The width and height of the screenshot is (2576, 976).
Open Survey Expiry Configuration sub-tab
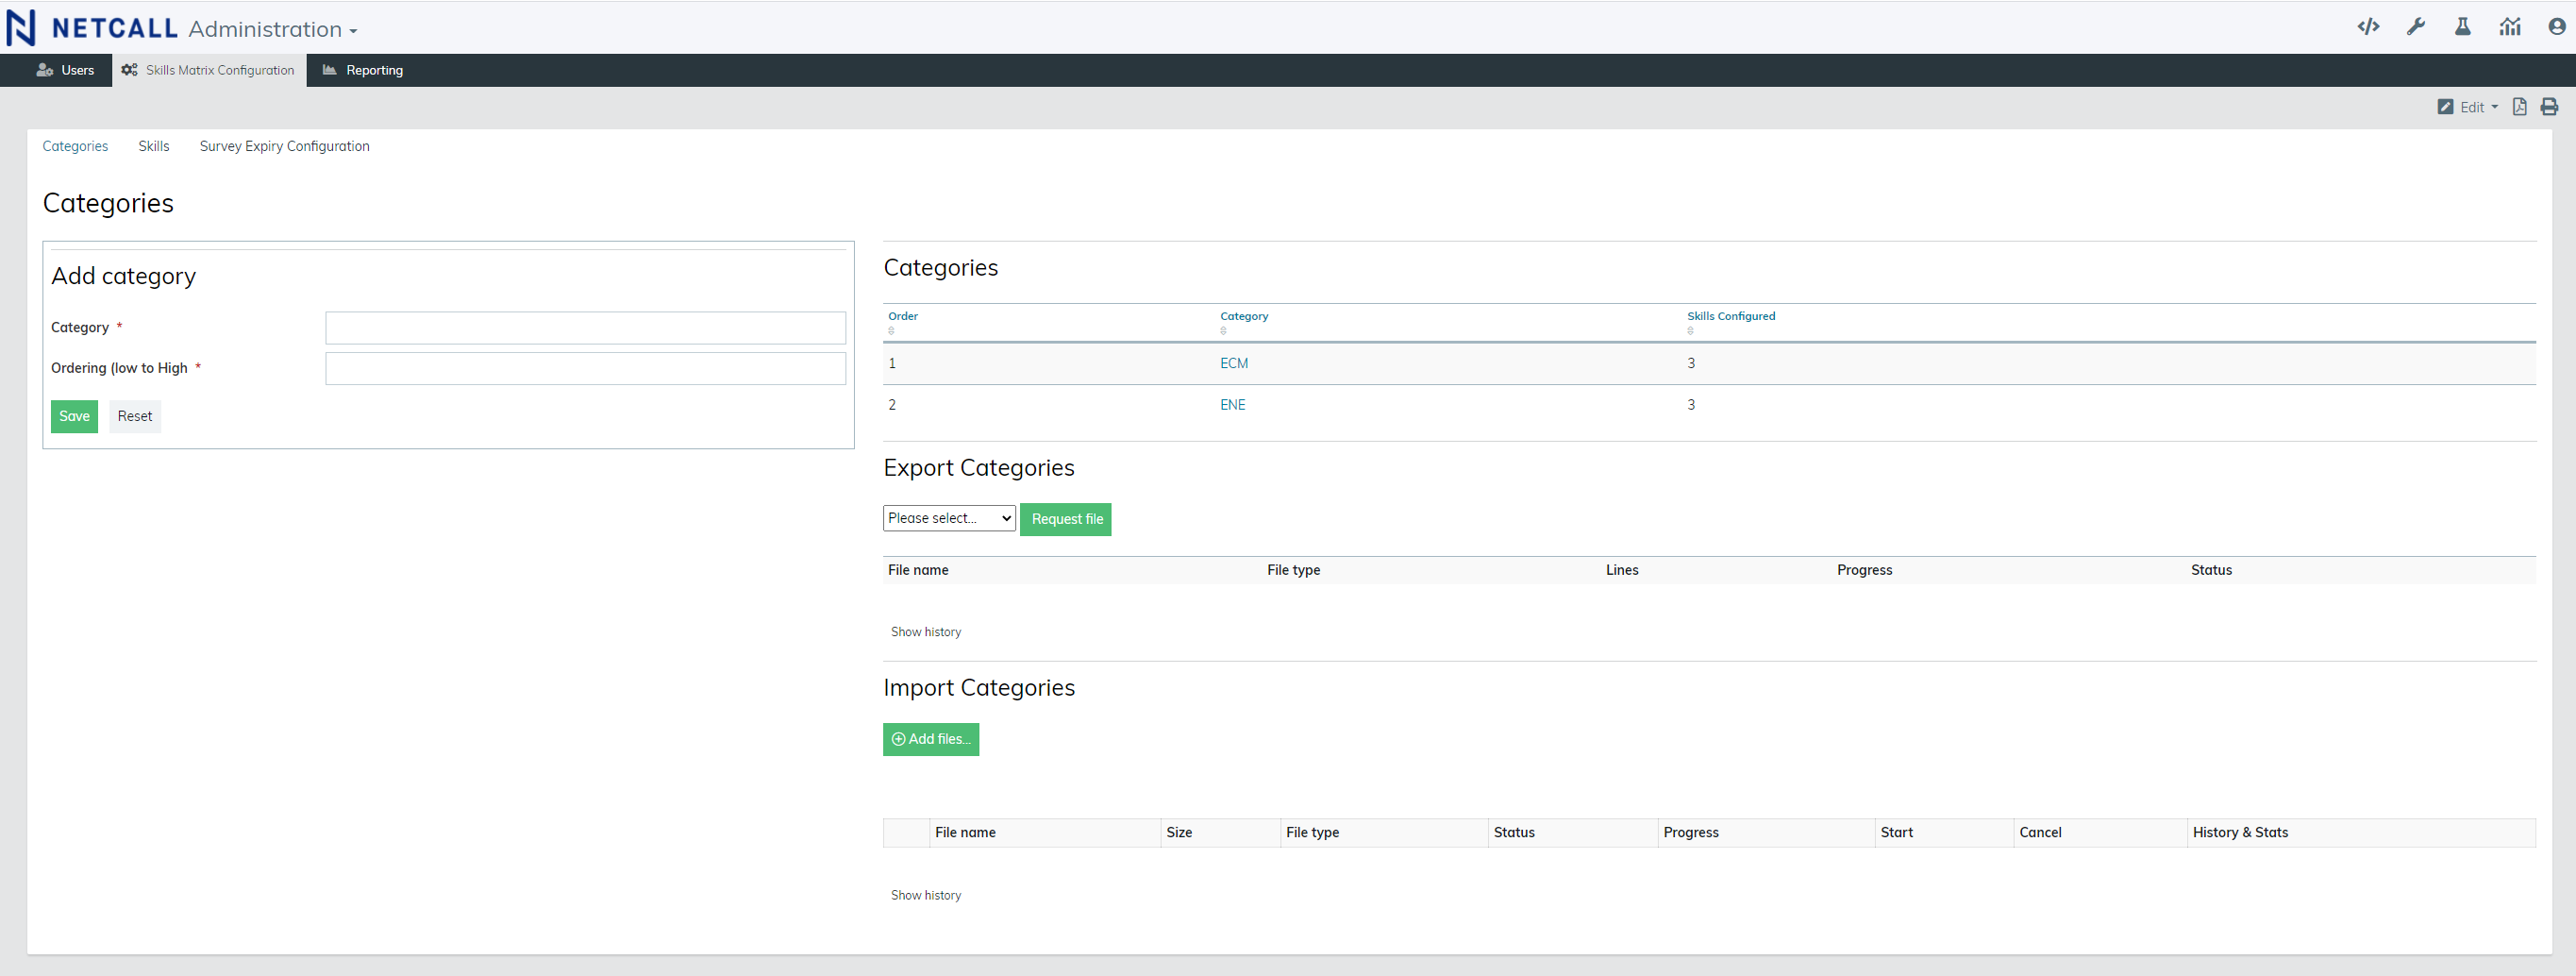(x=284, y=146)
